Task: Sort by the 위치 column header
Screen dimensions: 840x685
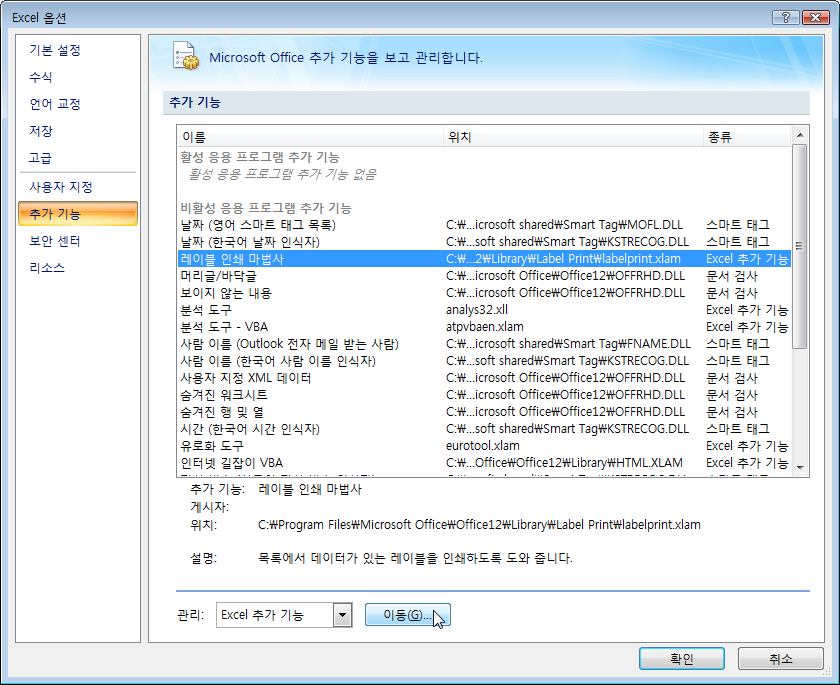Action: (573, 137)
